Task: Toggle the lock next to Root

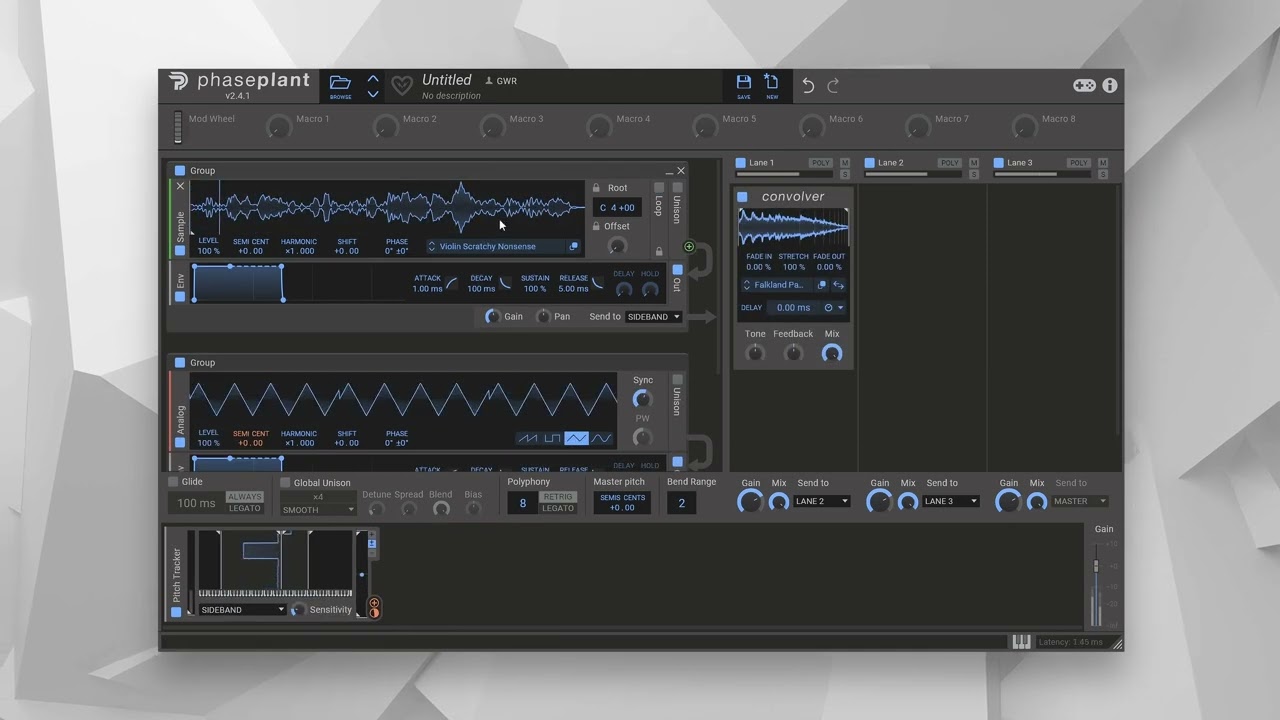Action: click(x=596, y=188)
